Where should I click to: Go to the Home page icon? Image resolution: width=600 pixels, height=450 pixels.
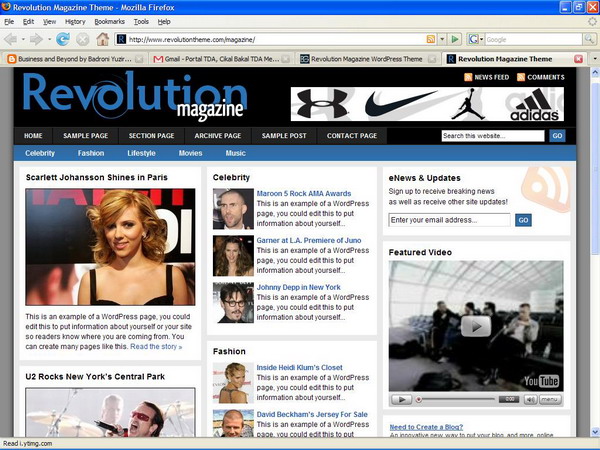pyautogui.click(x=103, y=39)
